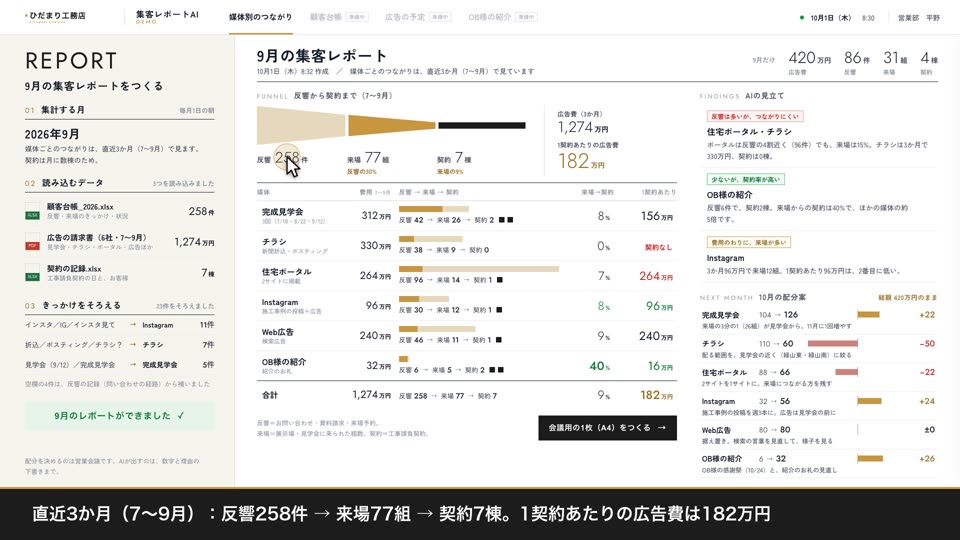Screen dimensions: 960x540
Task: Click the 31組 来場 summary in header
Action: pos(894,62)
